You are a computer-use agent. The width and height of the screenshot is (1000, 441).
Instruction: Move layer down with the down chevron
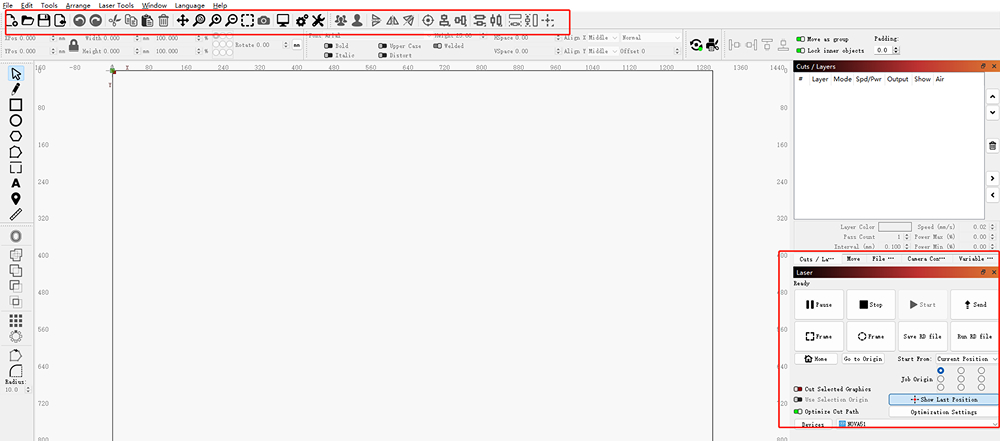992,112
